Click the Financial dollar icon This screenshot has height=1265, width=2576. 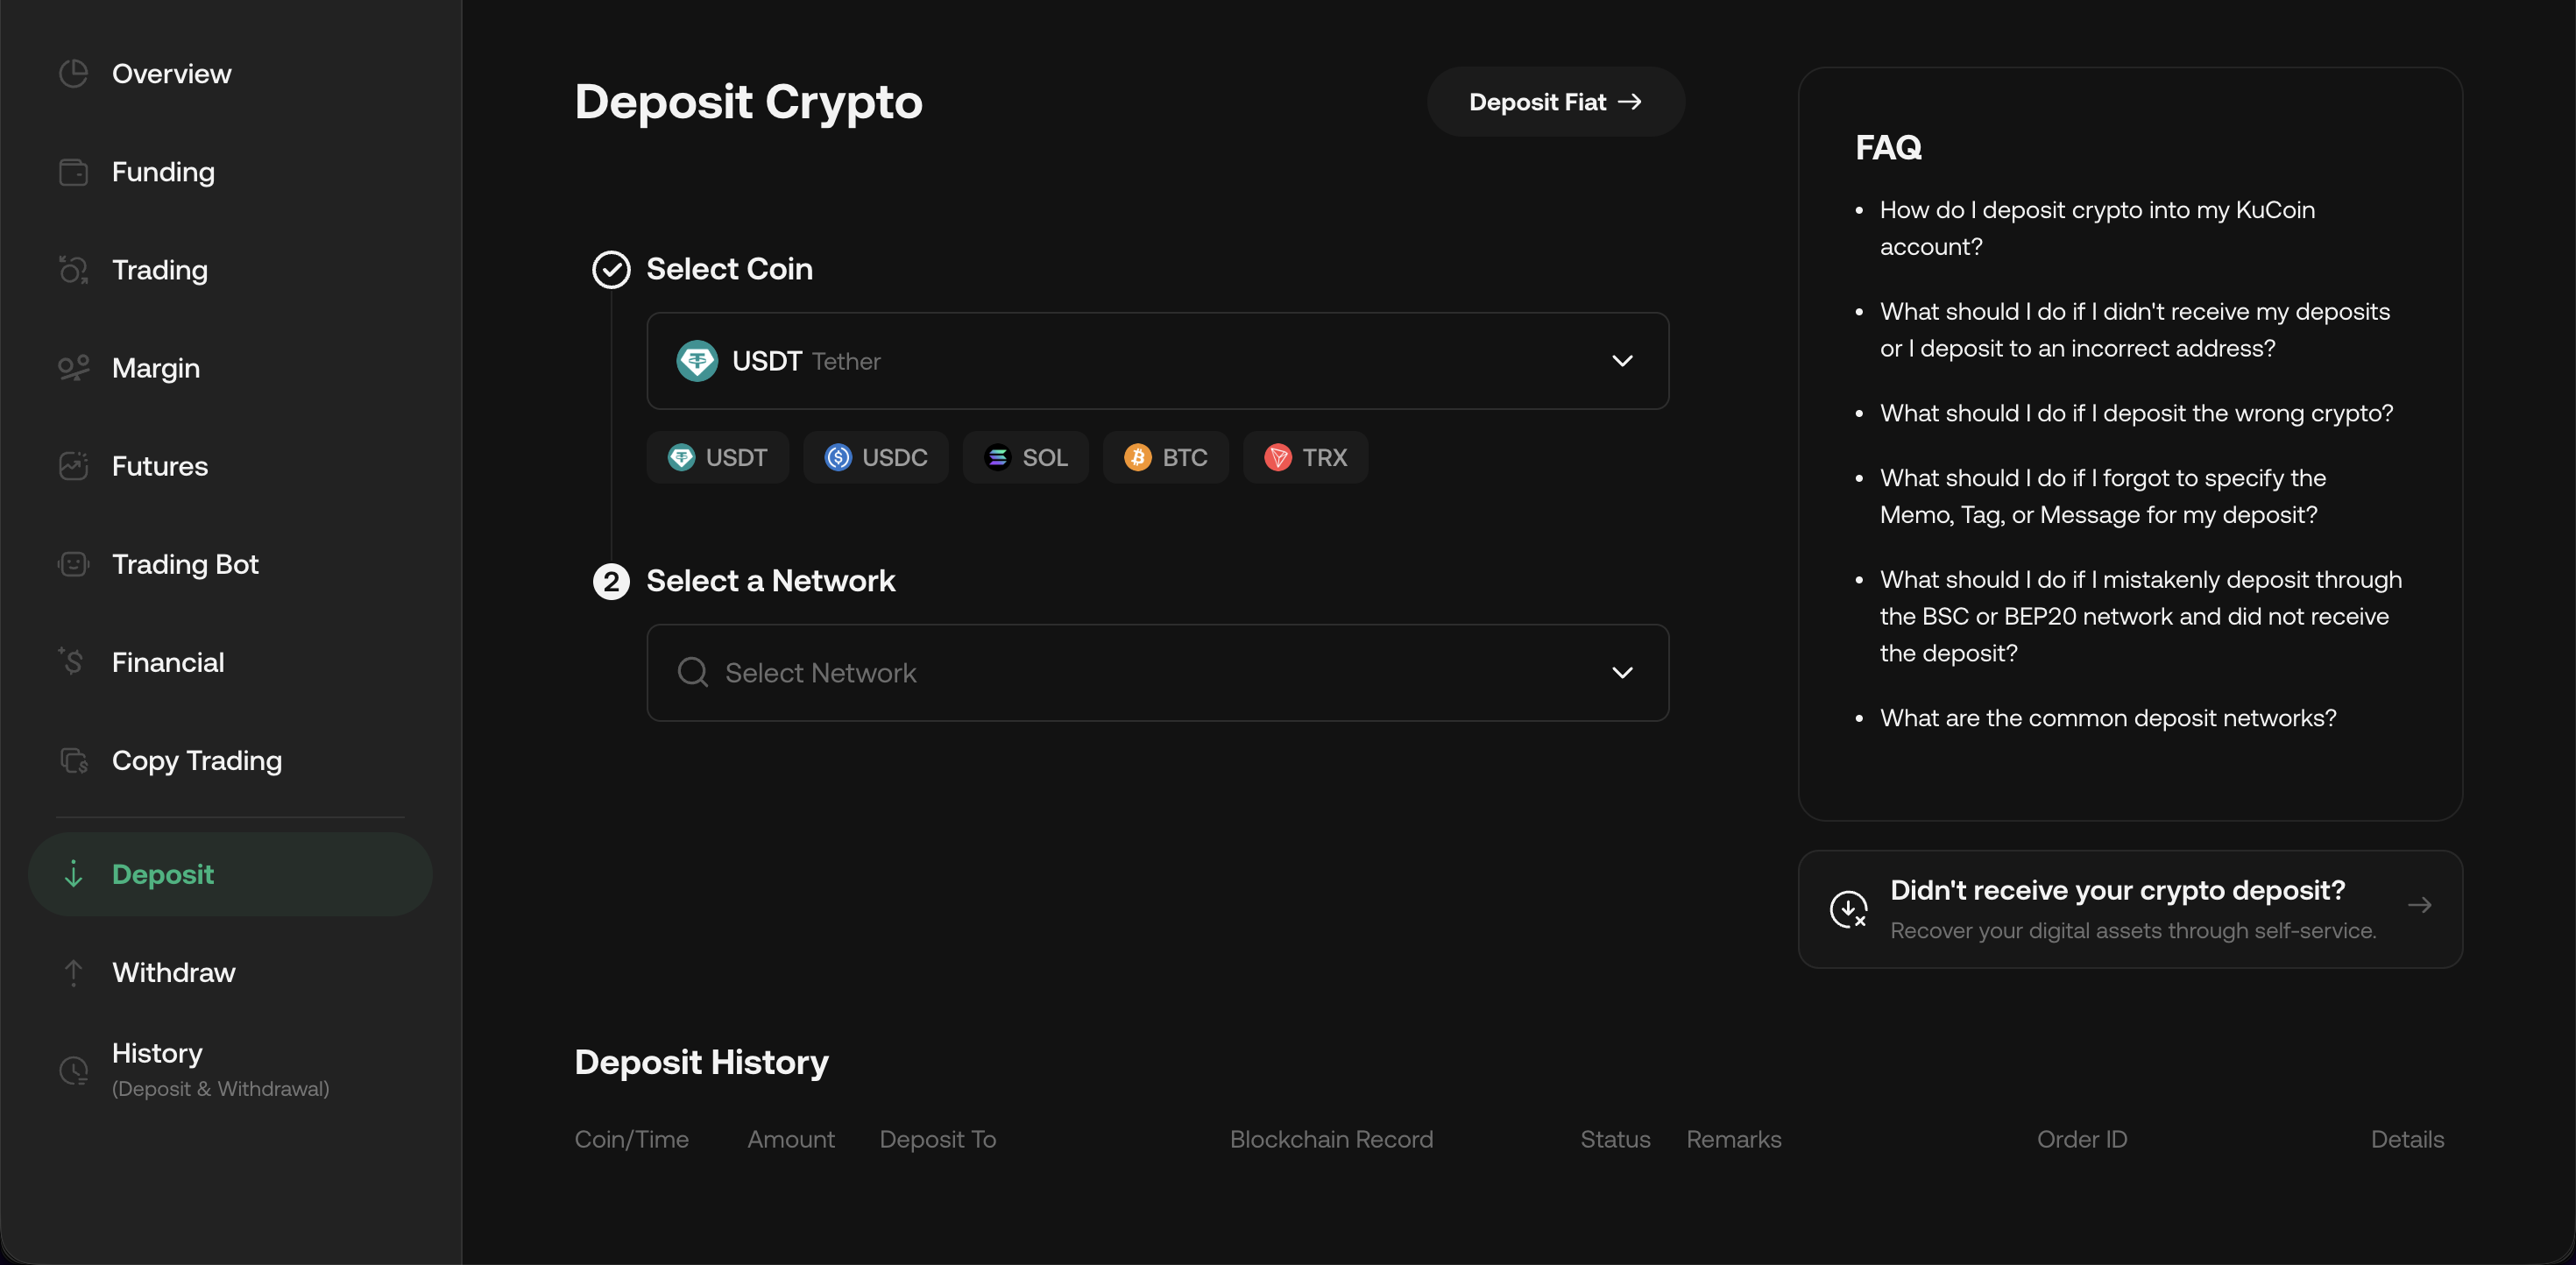pyautogui.click(x=71, y=662)
